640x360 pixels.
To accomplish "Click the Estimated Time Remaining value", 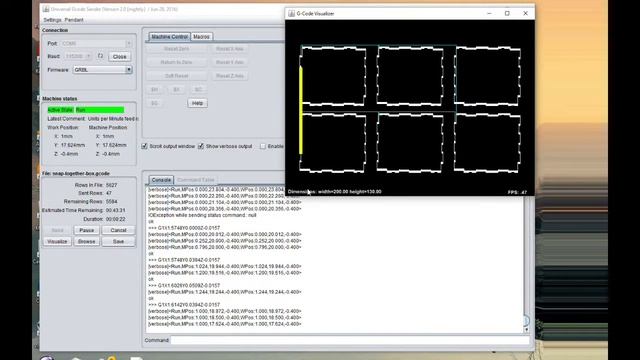I will click(116, 210).
